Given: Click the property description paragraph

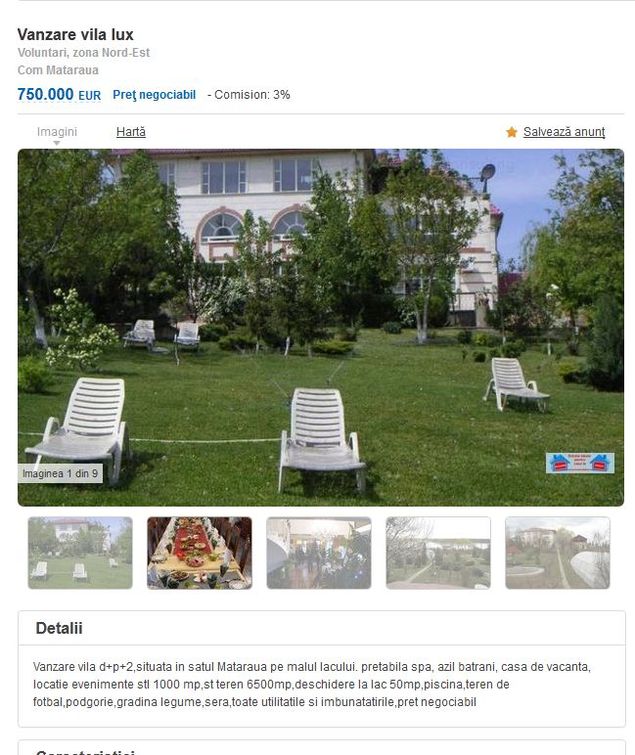Looking at the screenshot, I should pyautogui.click(x=312, y=684).
